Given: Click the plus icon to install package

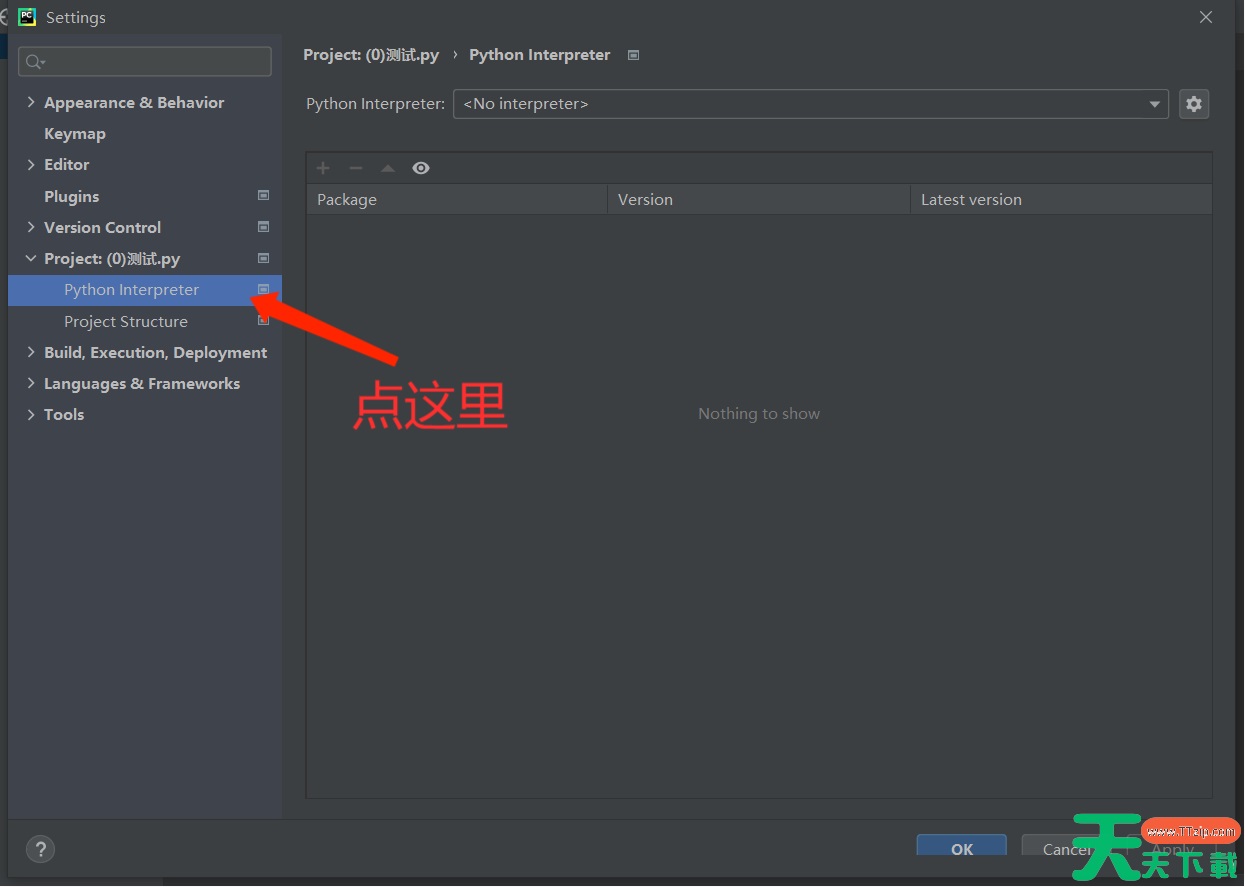Looking at the screenshot, I should point(323,168).
